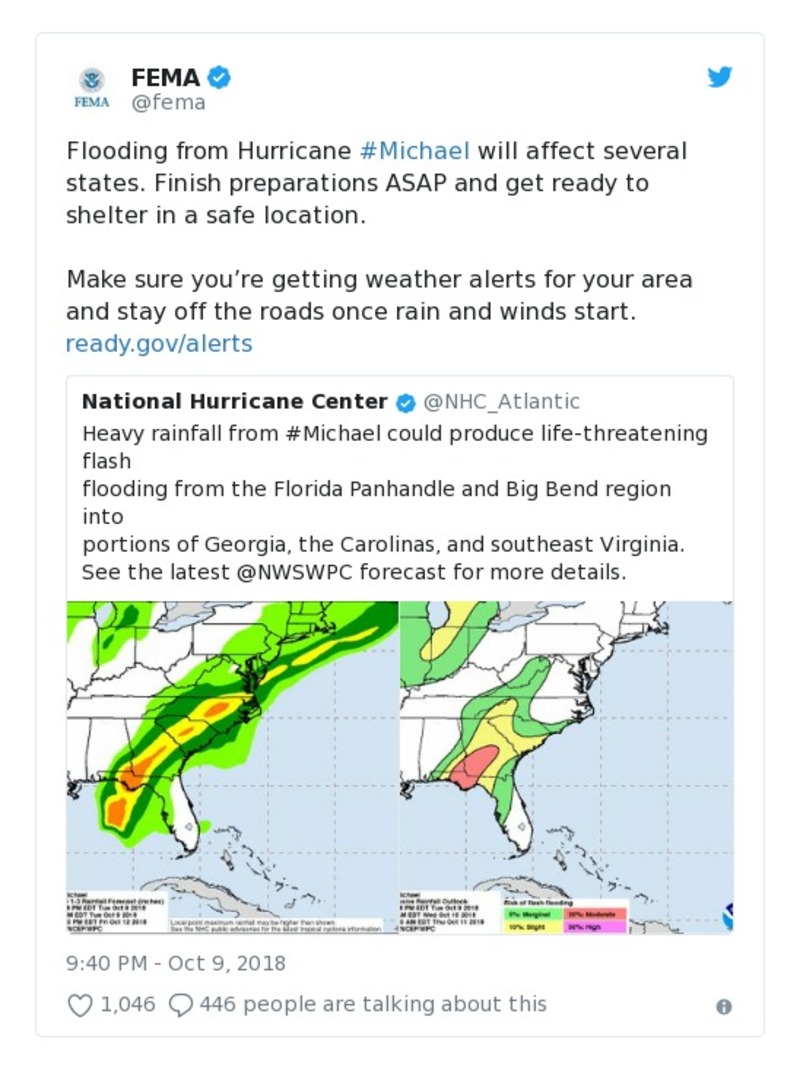800x1074 pixels.
Task: Open the @fema handle
Action: click(168, 102)
